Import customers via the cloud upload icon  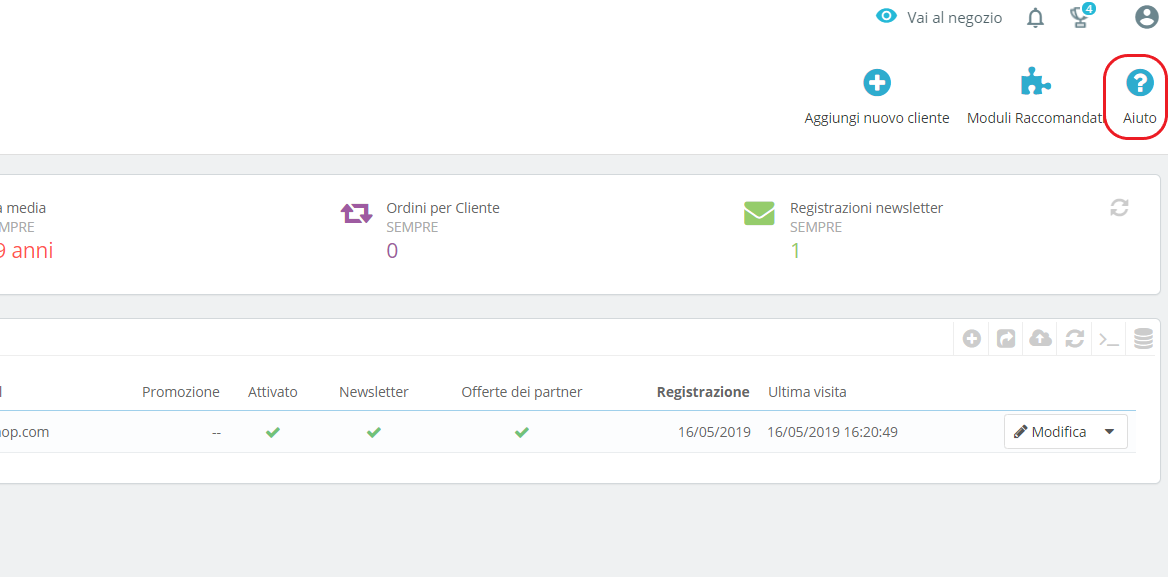tap(1040, 338)
